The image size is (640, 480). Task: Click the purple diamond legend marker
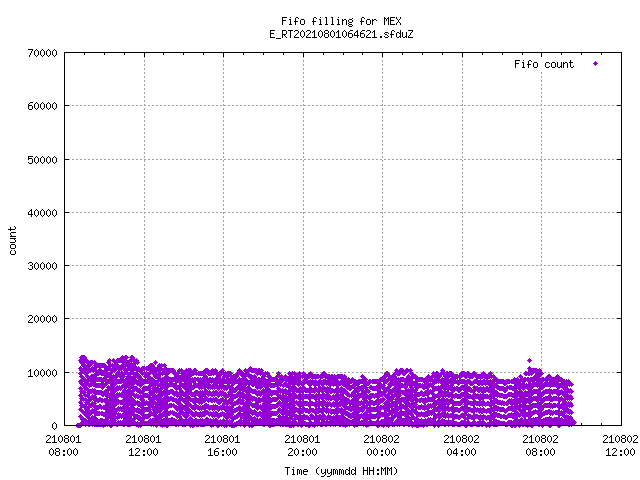pos(596,64)
